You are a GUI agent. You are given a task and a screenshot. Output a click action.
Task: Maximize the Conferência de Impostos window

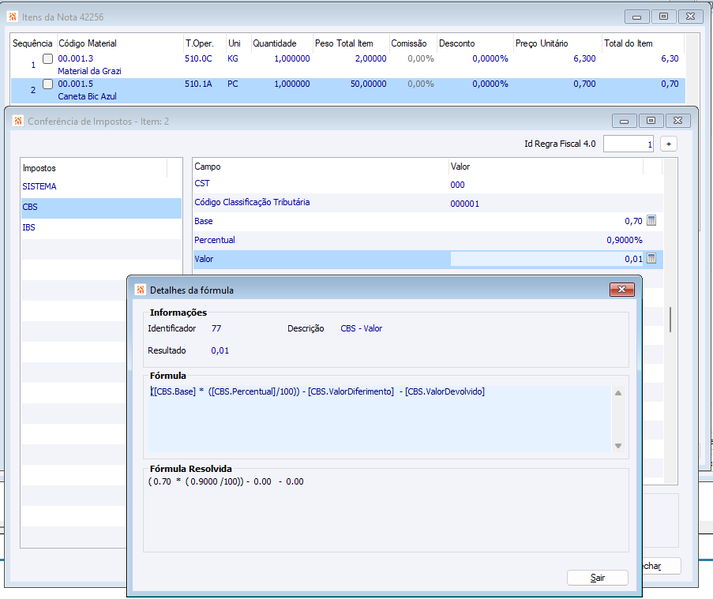(651, 121)
